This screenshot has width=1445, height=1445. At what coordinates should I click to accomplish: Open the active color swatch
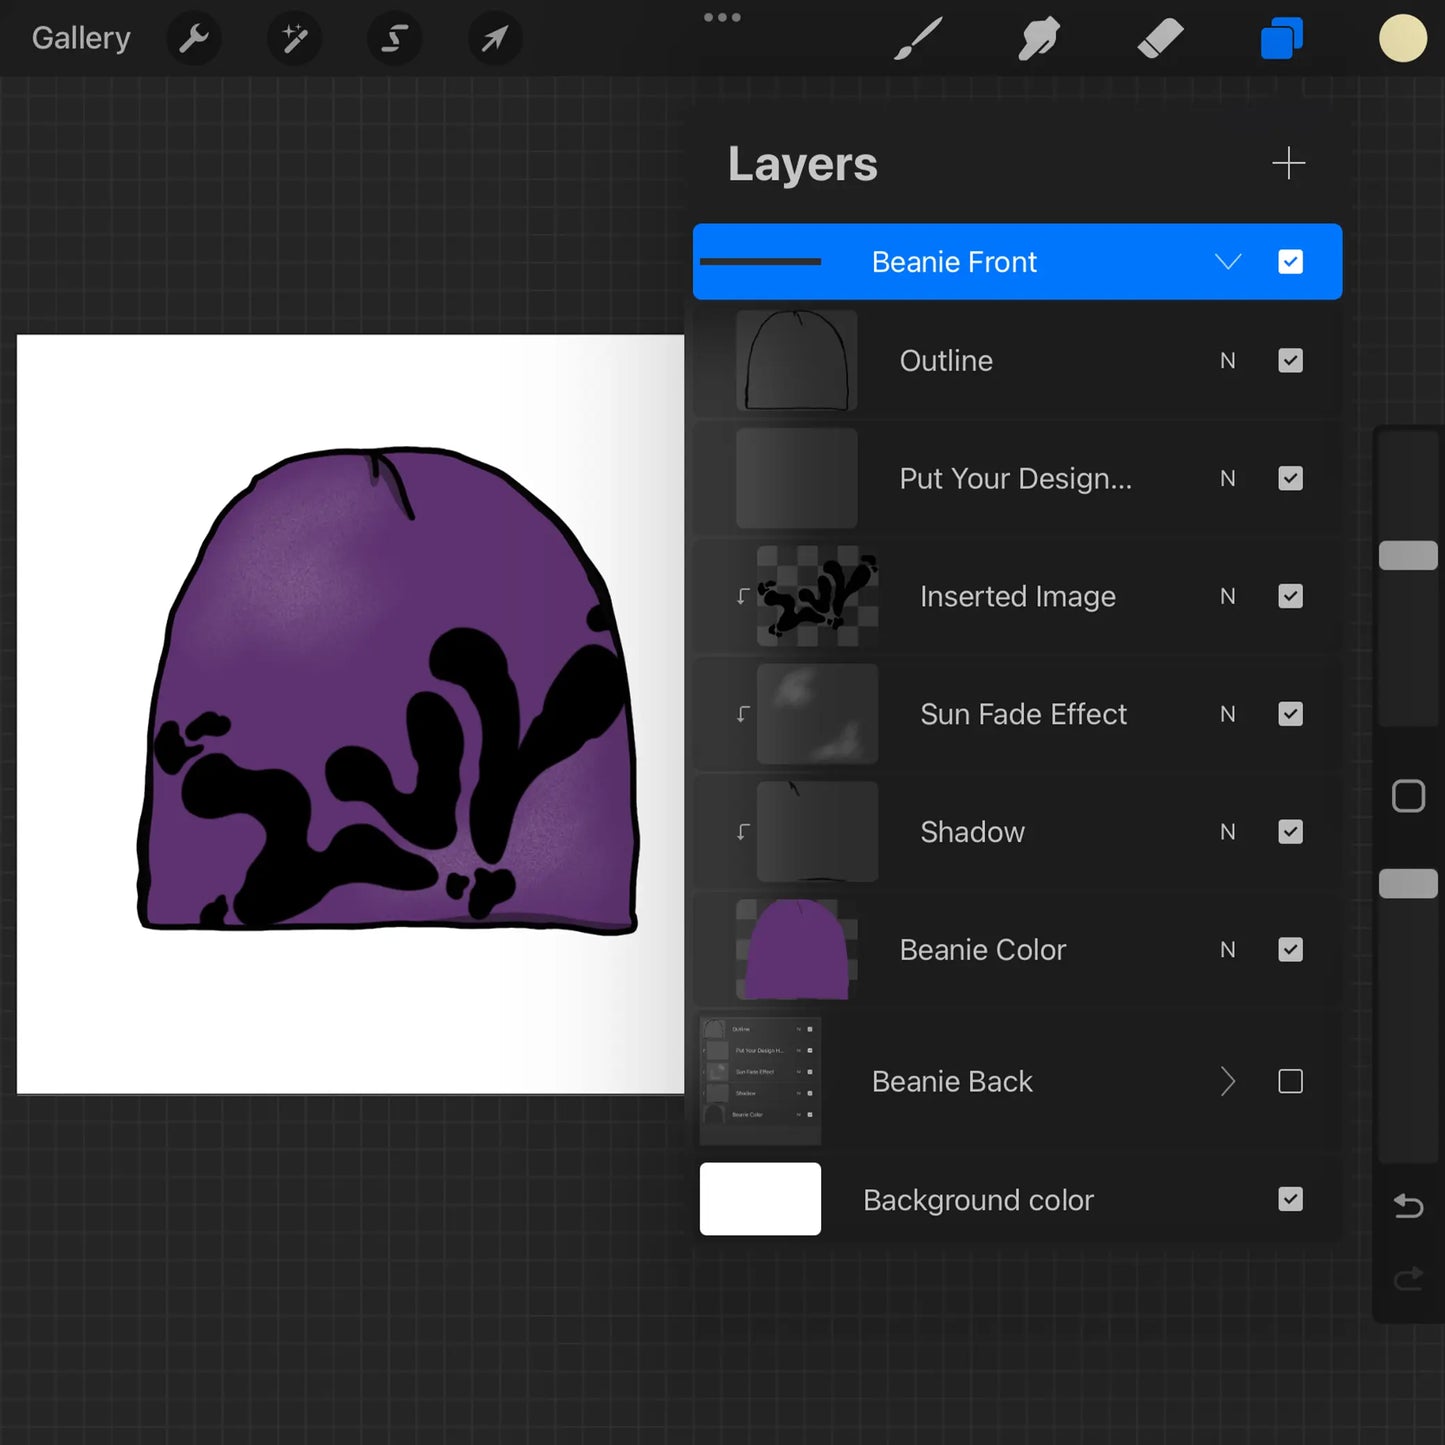(x=1403, y=38)
